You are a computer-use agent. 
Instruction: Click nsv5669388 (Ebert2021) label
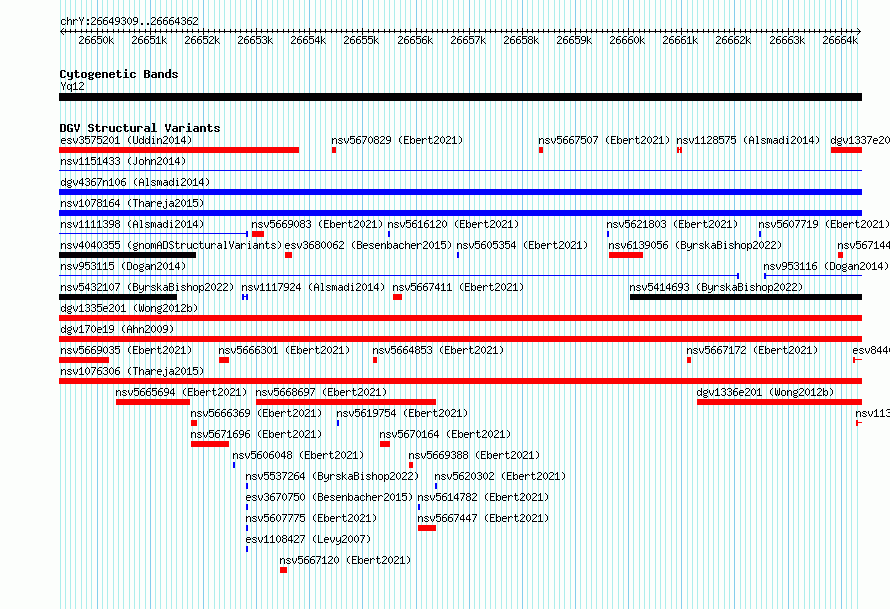tap(474, 455)
